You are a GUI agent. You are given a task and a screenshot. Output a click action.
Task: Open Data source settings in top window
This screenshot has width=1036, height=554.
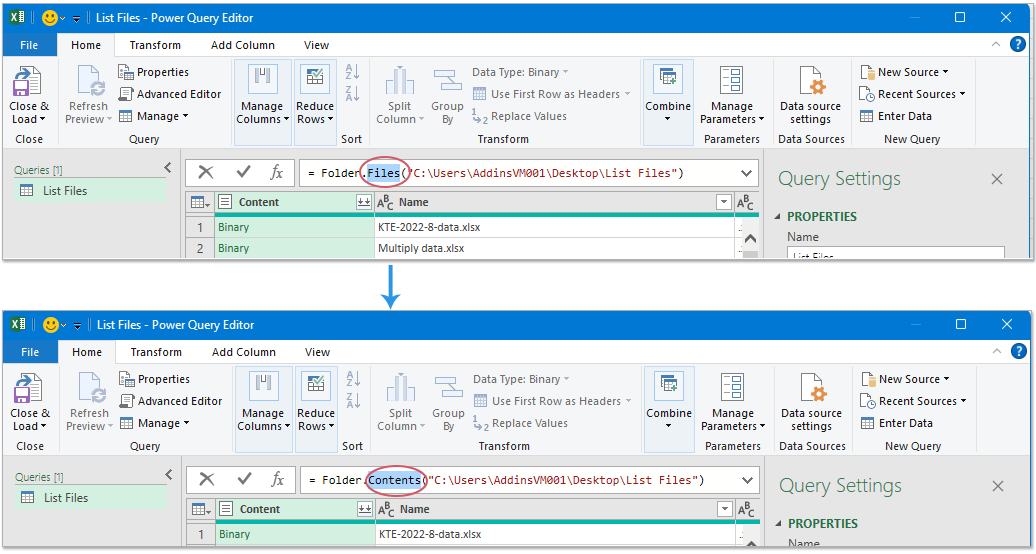pyautogui.click(x=810, y=95)
